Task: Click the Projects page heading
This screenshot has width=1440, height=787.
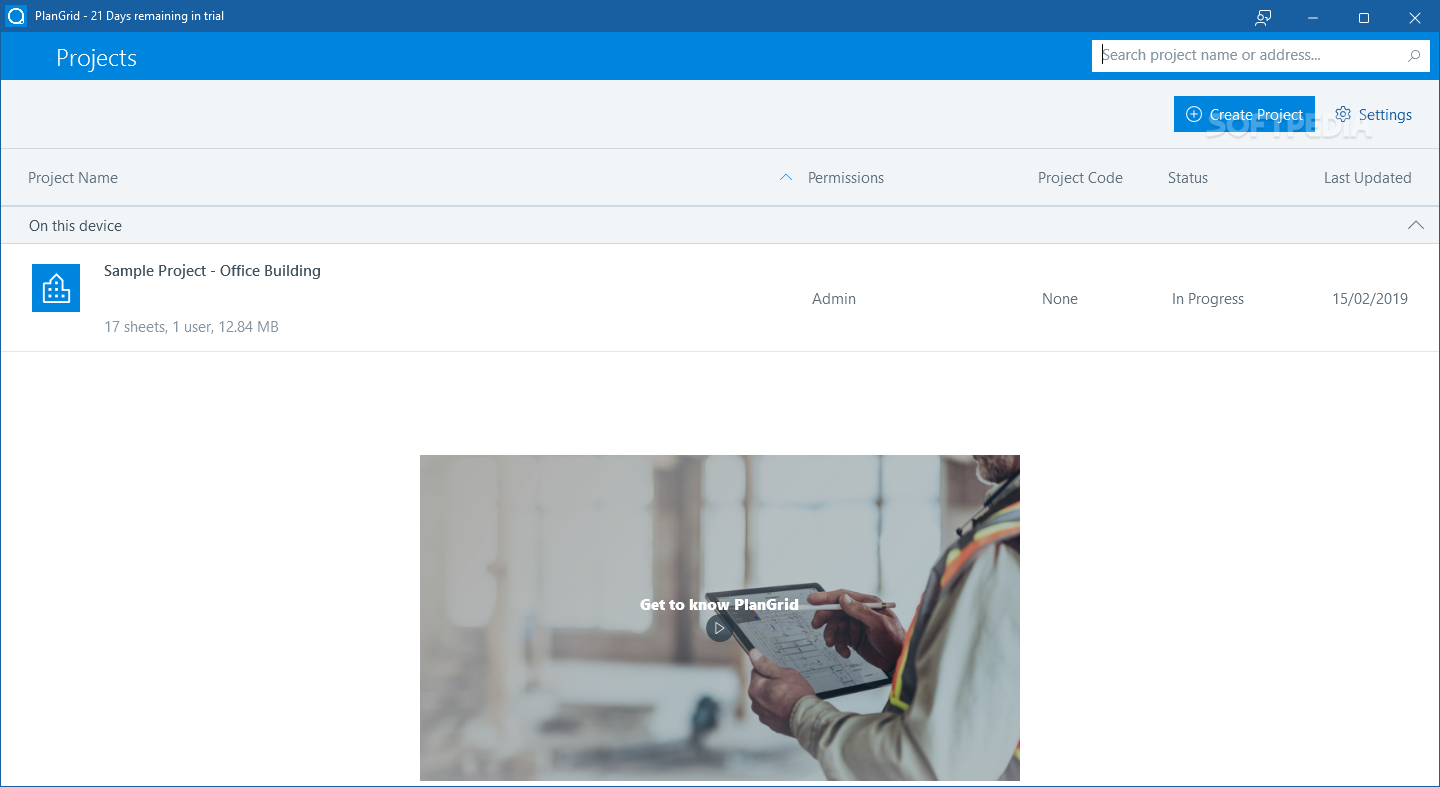Action: [96, 58]
